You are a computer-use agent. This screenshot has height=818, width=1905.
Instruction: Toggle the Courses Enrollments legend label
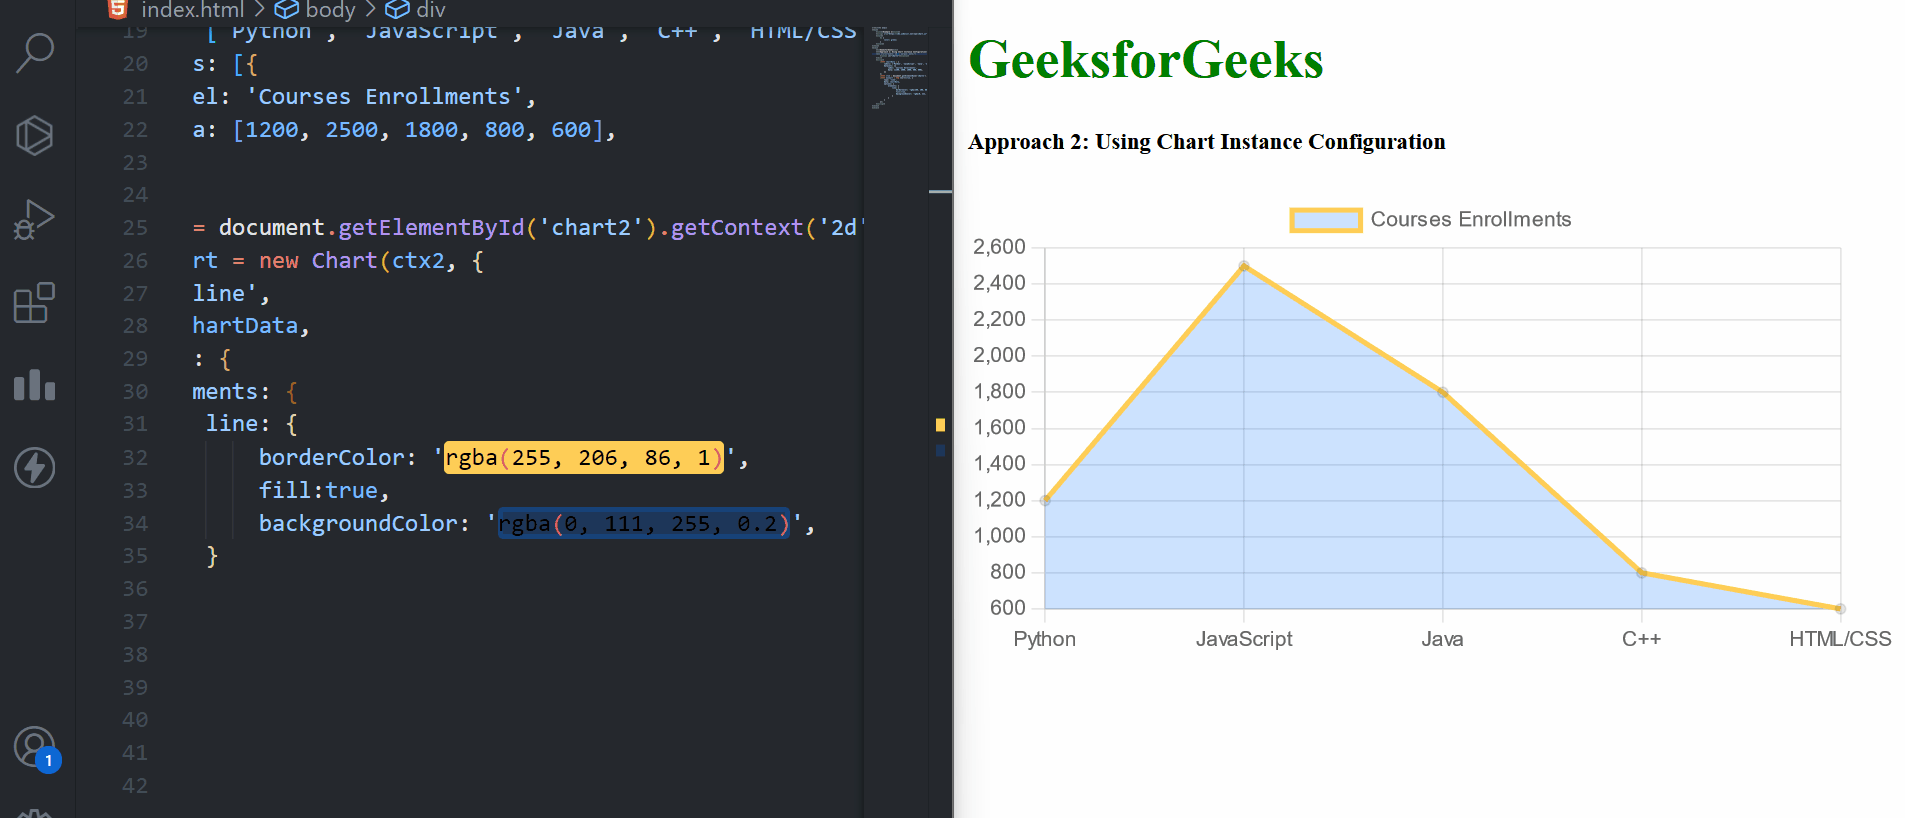[x=1470, y=220]
